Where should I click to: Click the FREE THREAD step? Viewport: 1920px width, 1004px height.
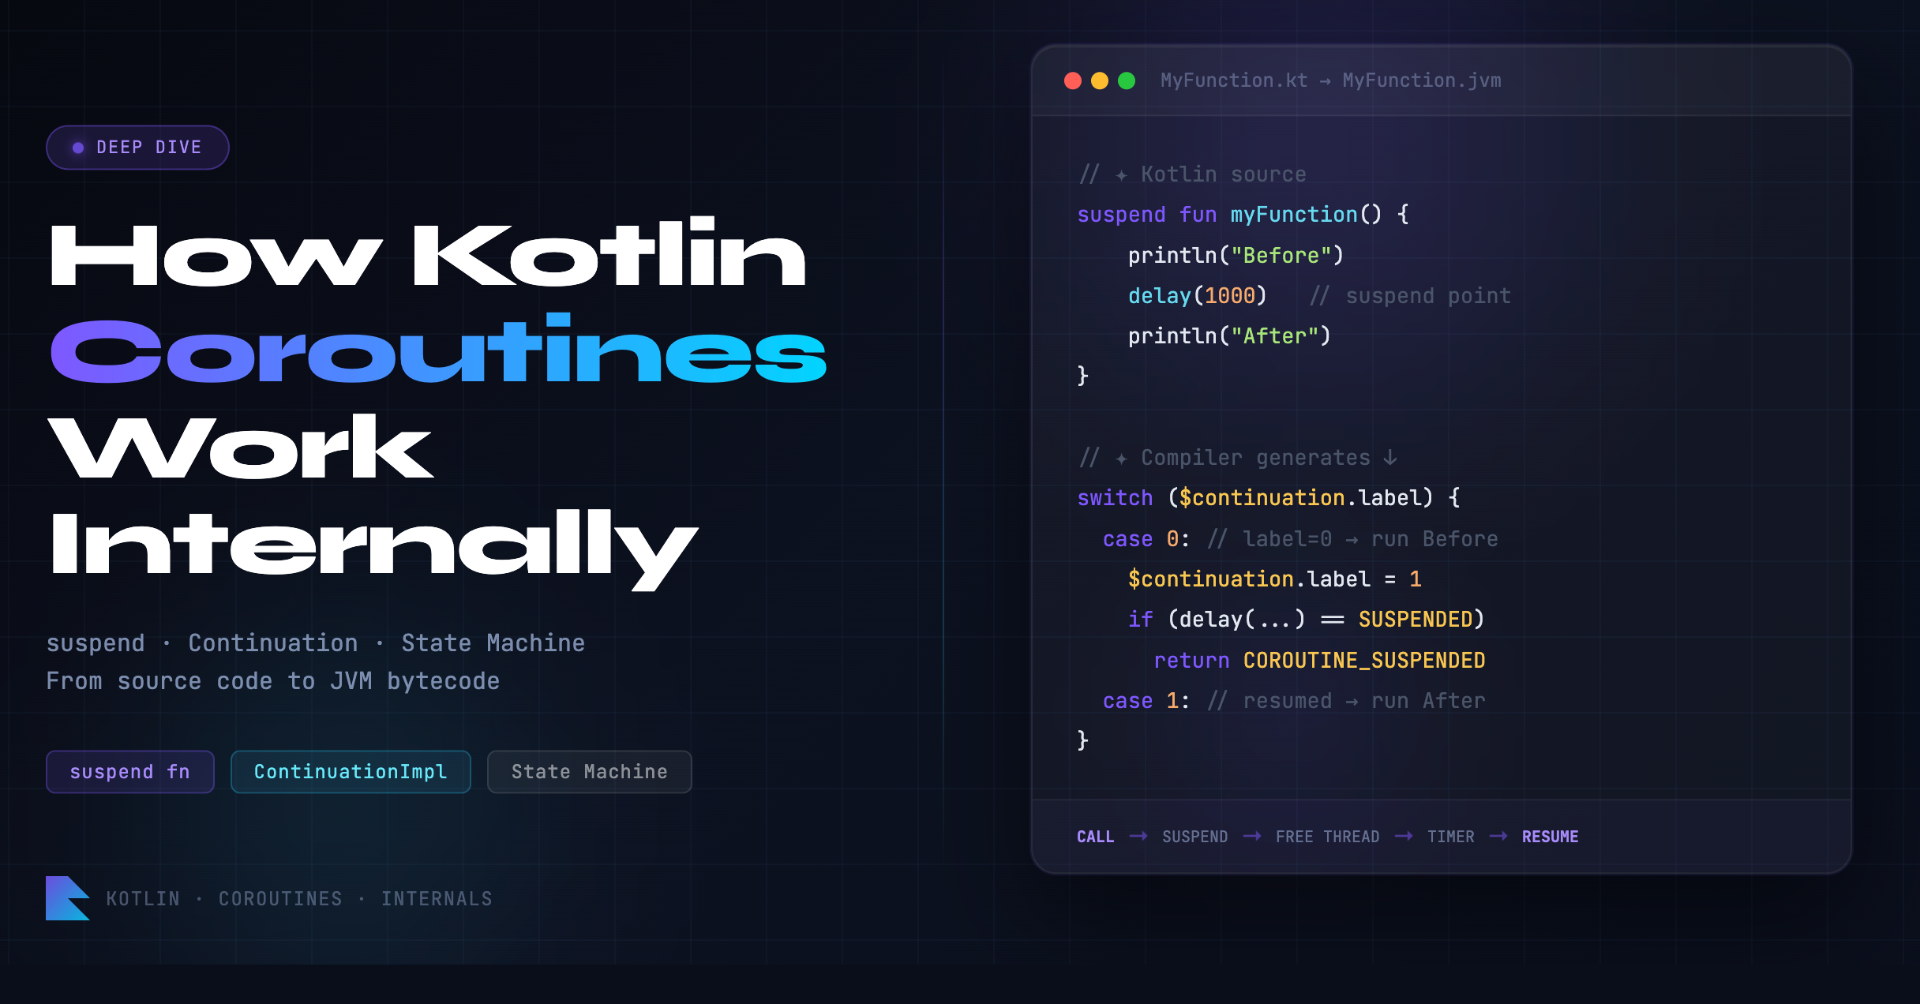pyautogui.click(x=1327, y=837)
